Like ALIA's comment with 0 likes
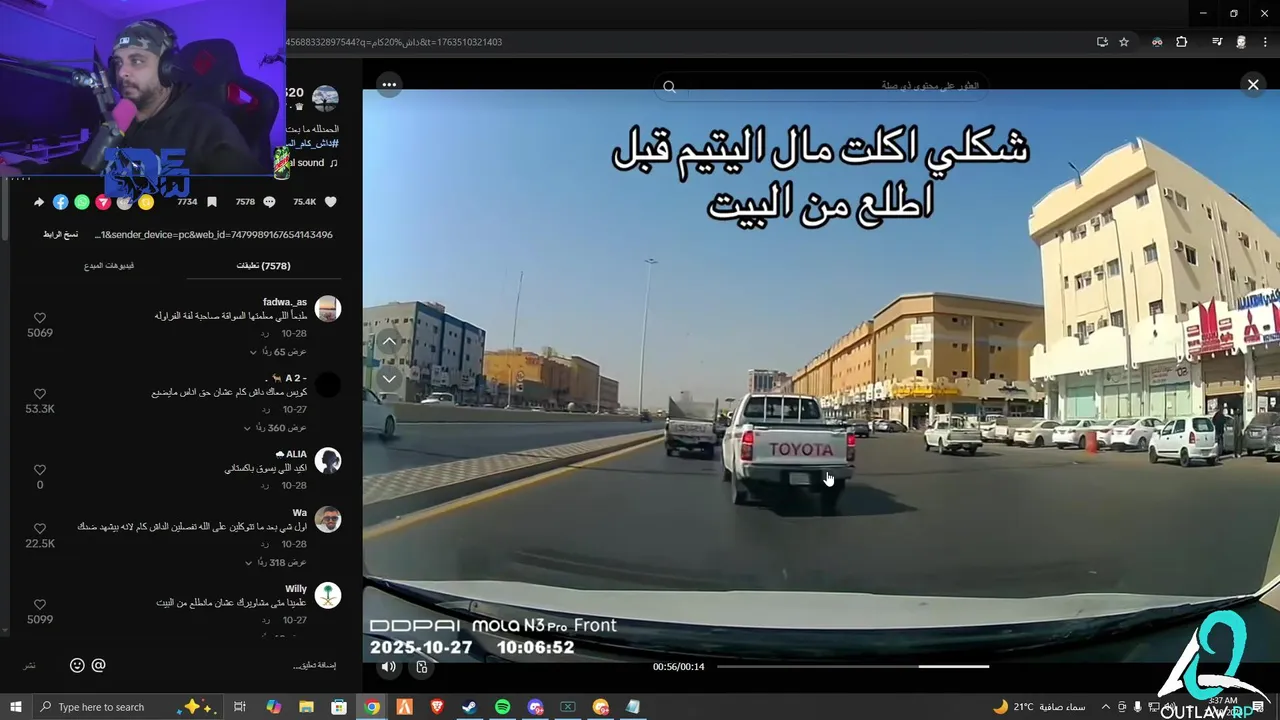The image size is (1280, 720). click(x=40, y=470)
